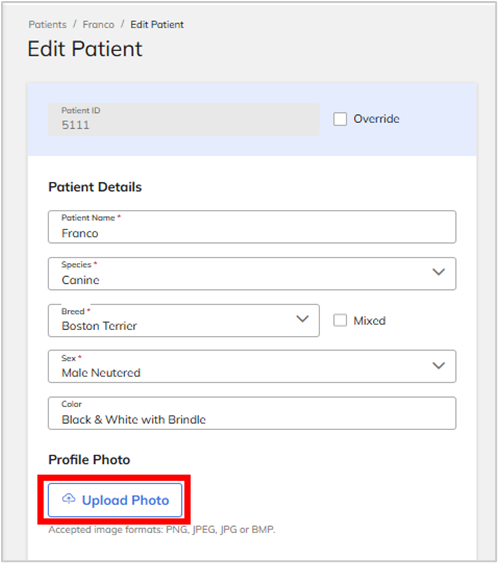This screenshot has width=498, height=563.
Task: Click the accepted image formats hint text
Action: click(162, 530)
